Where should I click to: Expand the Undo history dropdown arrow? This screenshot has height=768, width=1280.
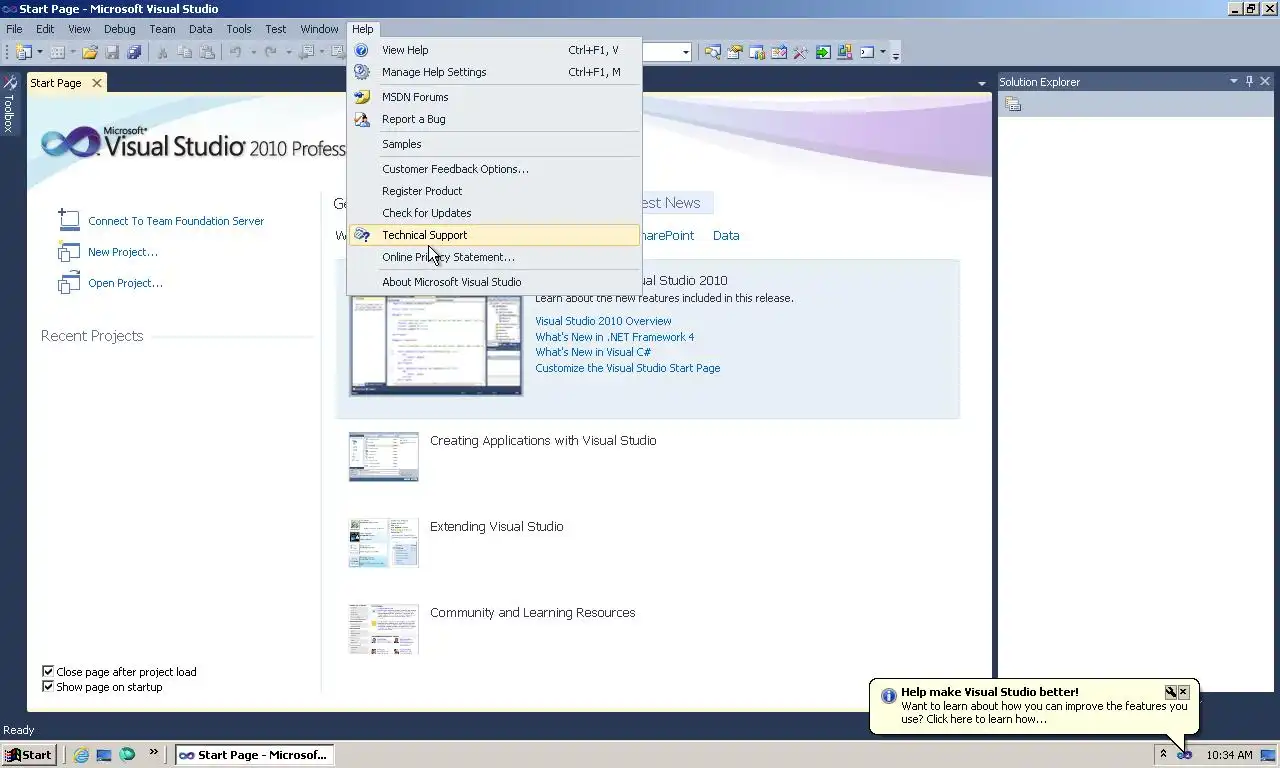click(253, 52)
